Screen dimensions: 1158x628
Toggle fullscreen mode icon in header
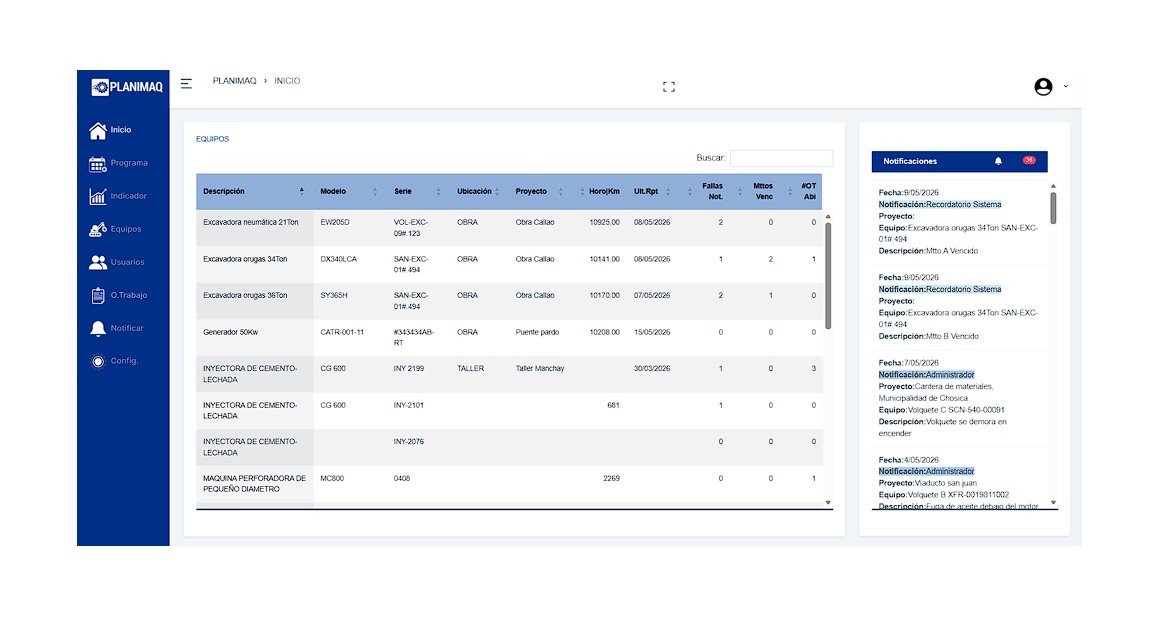click(x=668, y=87)
